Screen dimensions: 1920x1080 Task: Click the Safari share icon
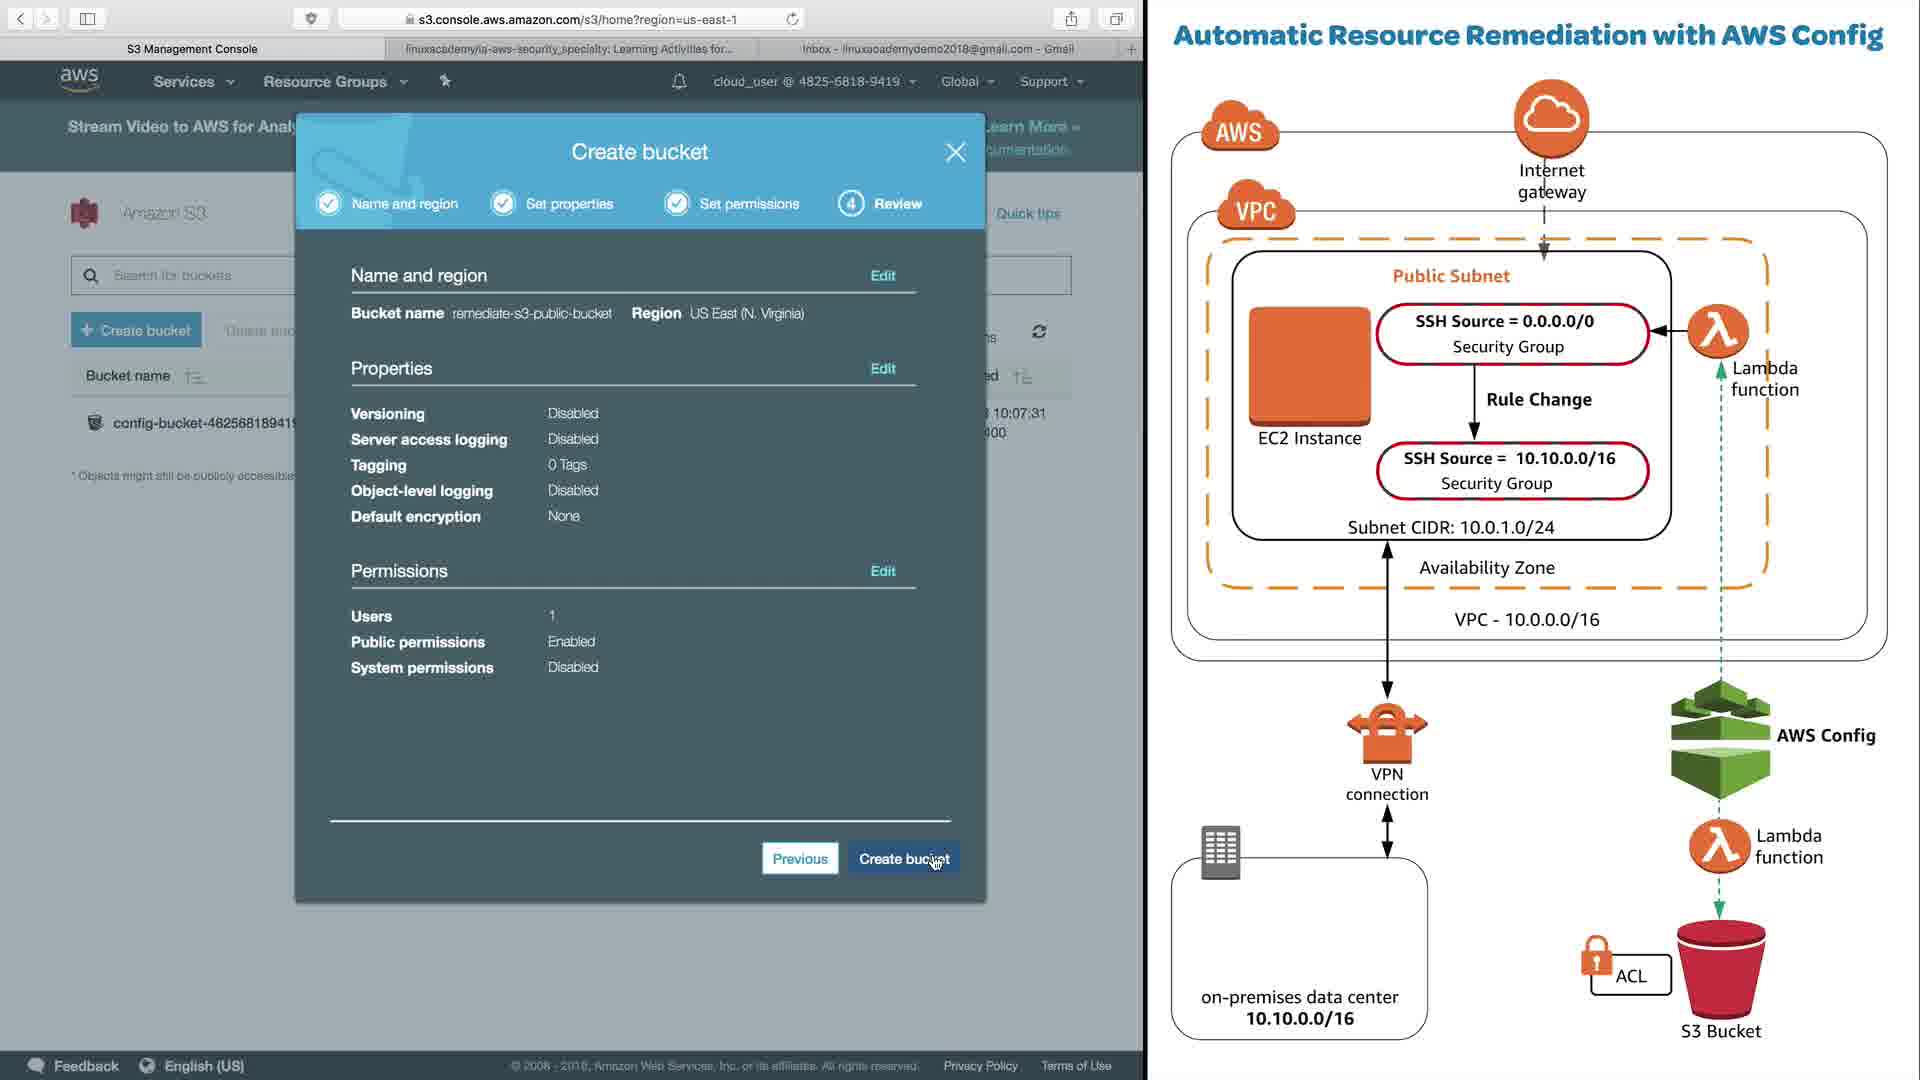click(1071, 19)
